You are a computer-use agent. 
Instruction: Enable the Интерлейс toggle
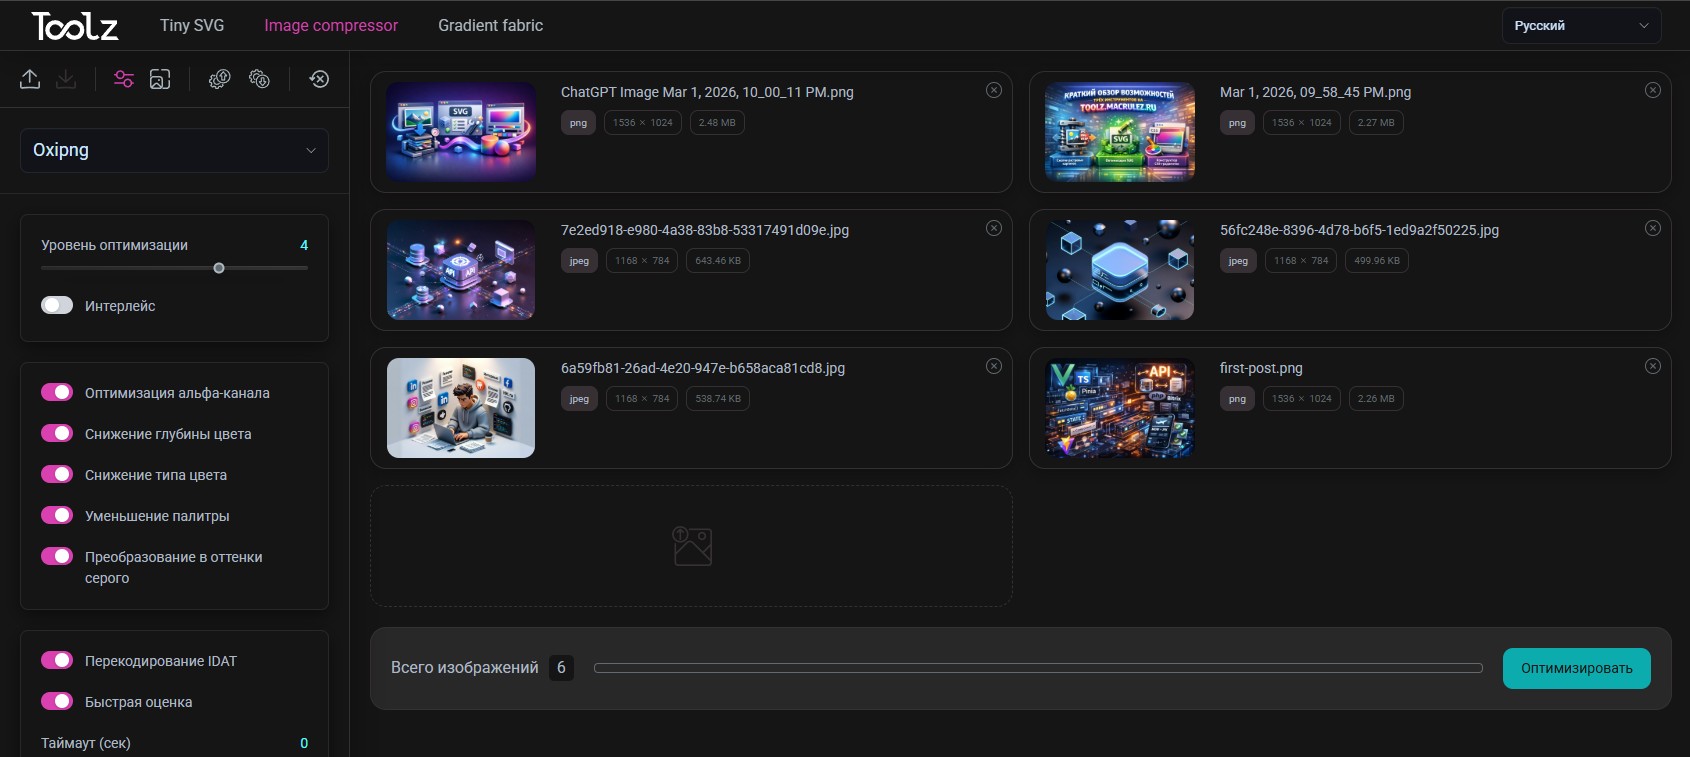pyautogui.click(x=57, y=305)
